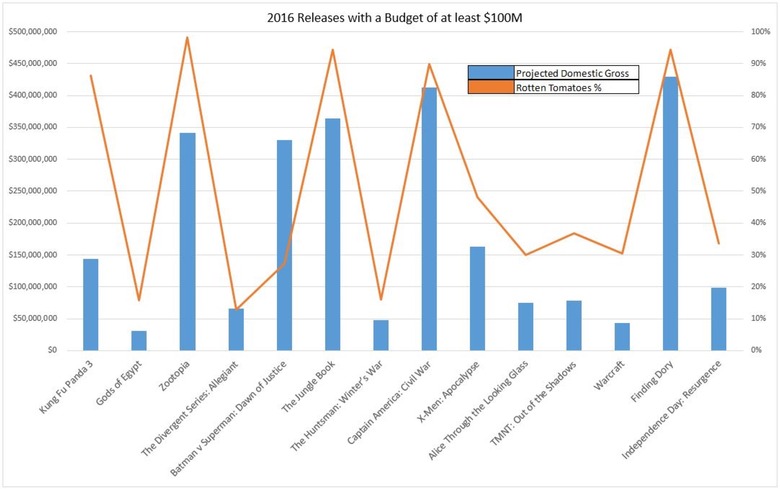Select the Kung Fu Panda 3 bar
Image resolution: width=780 pixels, height=489 pixels.
tap(91, 304)
